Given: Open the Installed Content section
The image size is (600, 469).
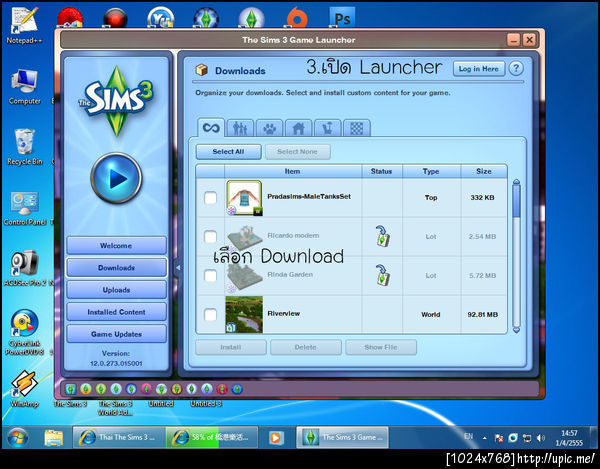Looking at the screenshot, I should coord(116,312).
